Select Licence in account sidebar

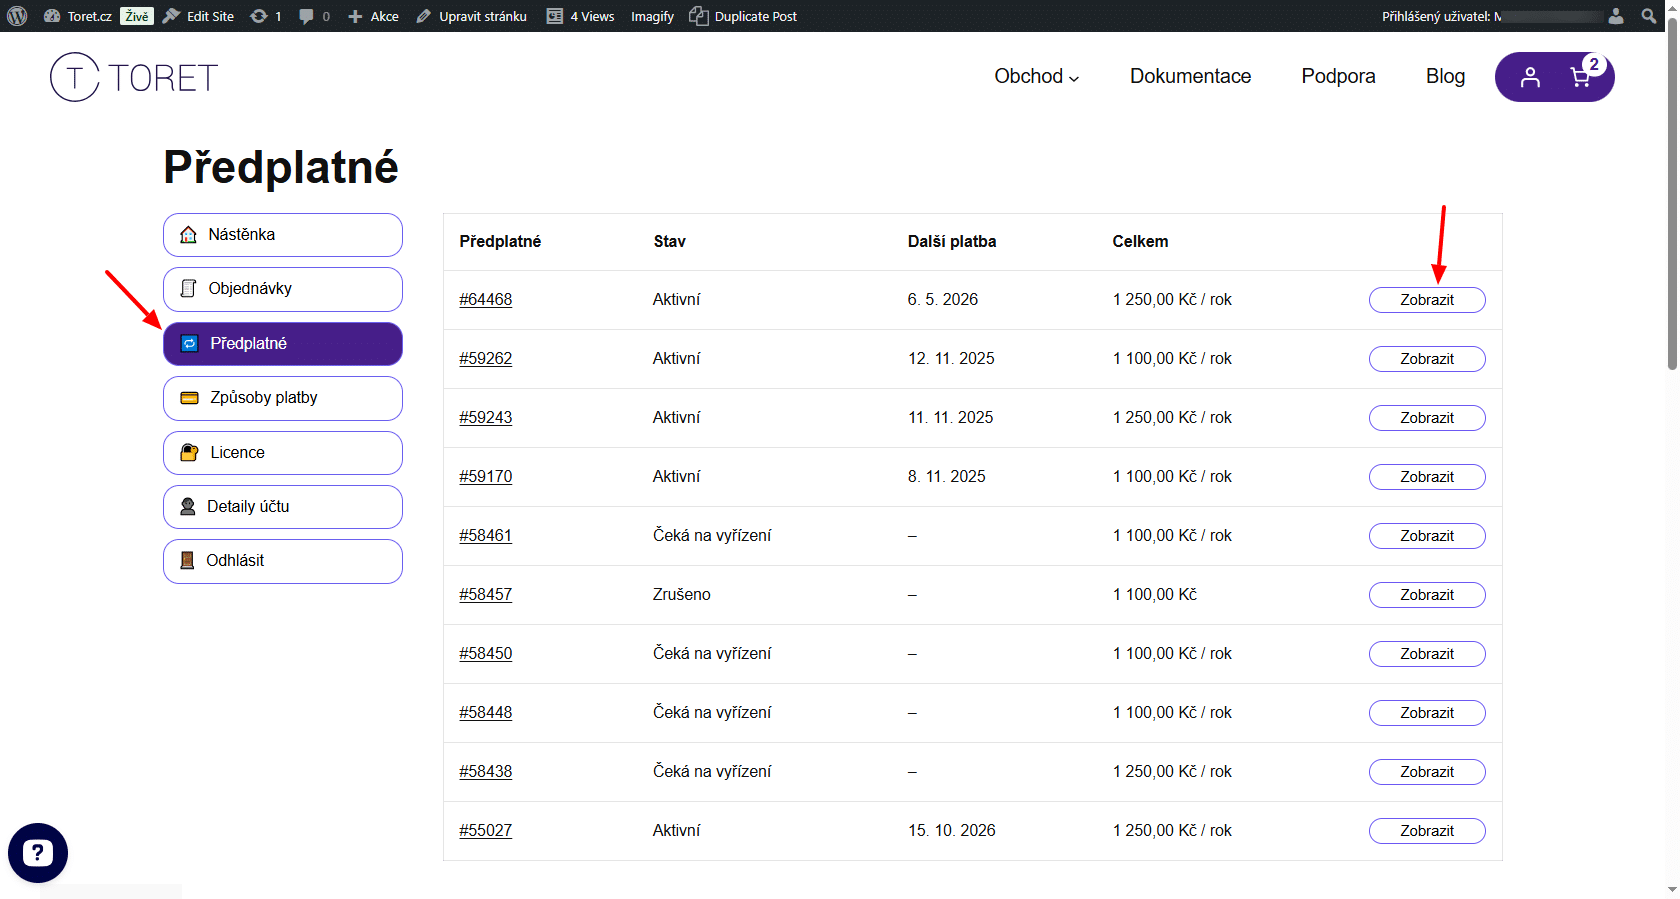coord(283,453)
